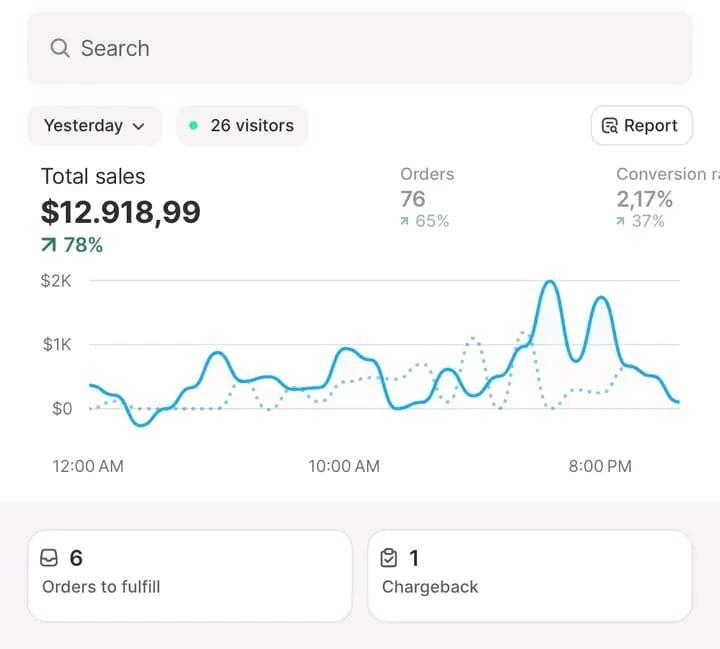Click the $0 axis label

point(62,408)
